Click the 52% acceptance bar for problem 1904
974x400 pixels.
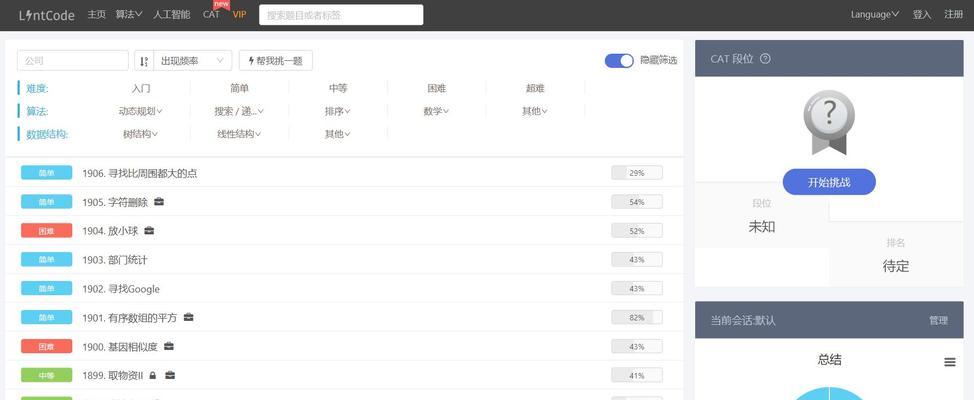coord(637,230)
